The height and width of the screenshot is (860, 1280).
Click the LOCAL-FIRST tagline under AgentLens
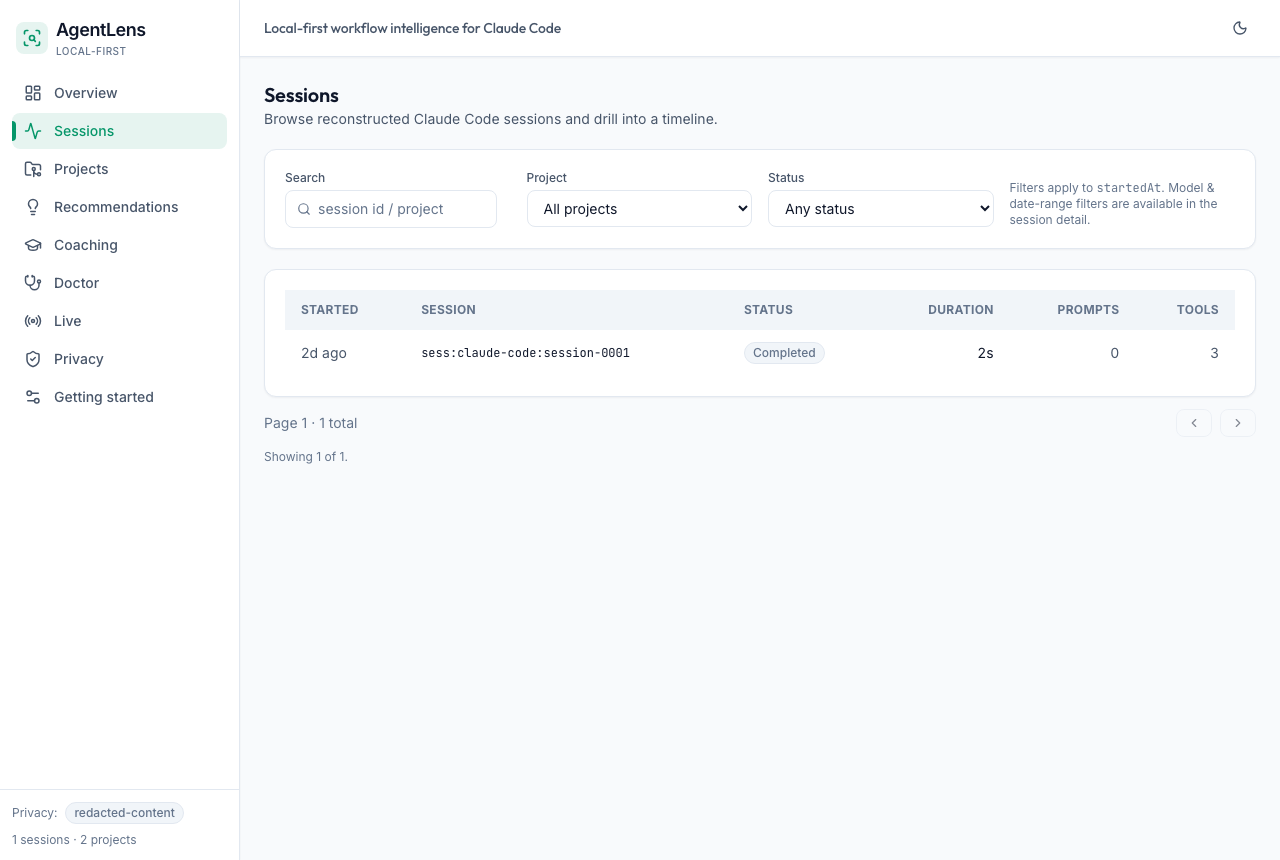[91, 51]
